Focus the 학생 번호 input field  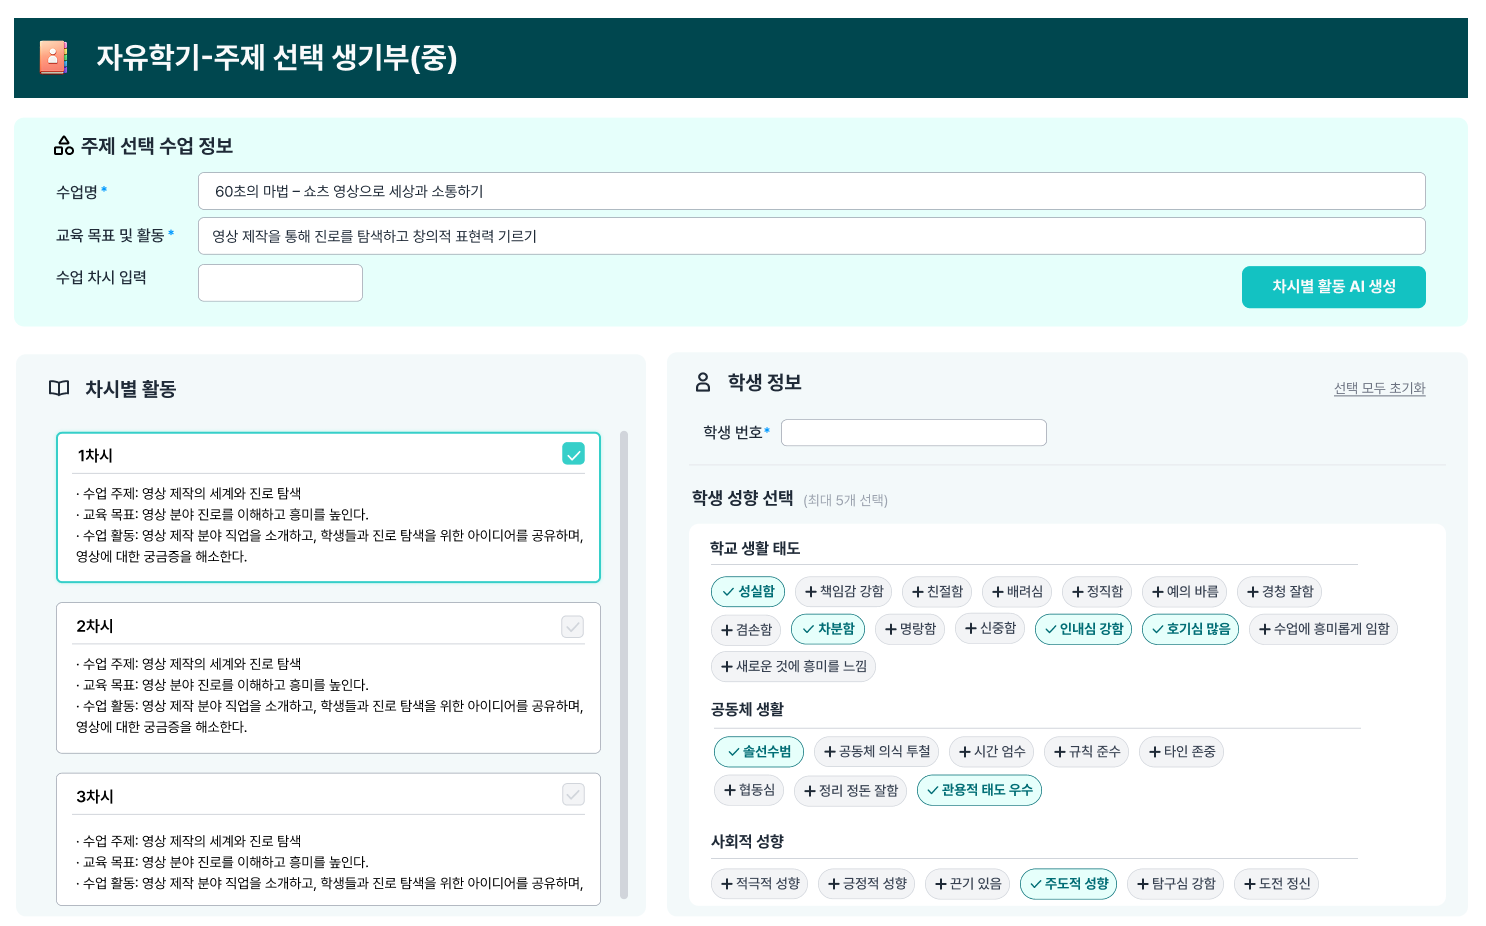click(913, 432)
